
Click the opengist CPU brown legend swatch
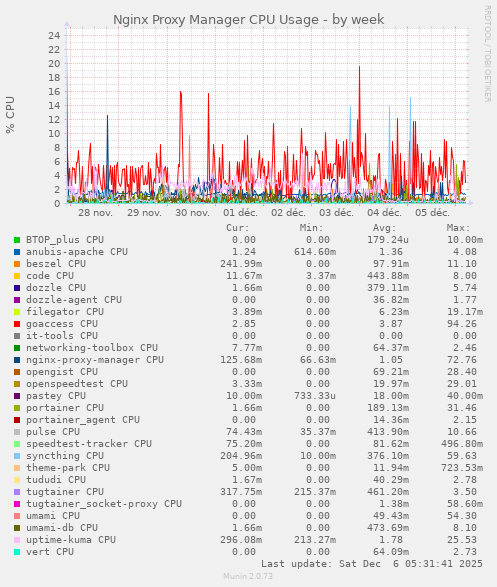17,372
